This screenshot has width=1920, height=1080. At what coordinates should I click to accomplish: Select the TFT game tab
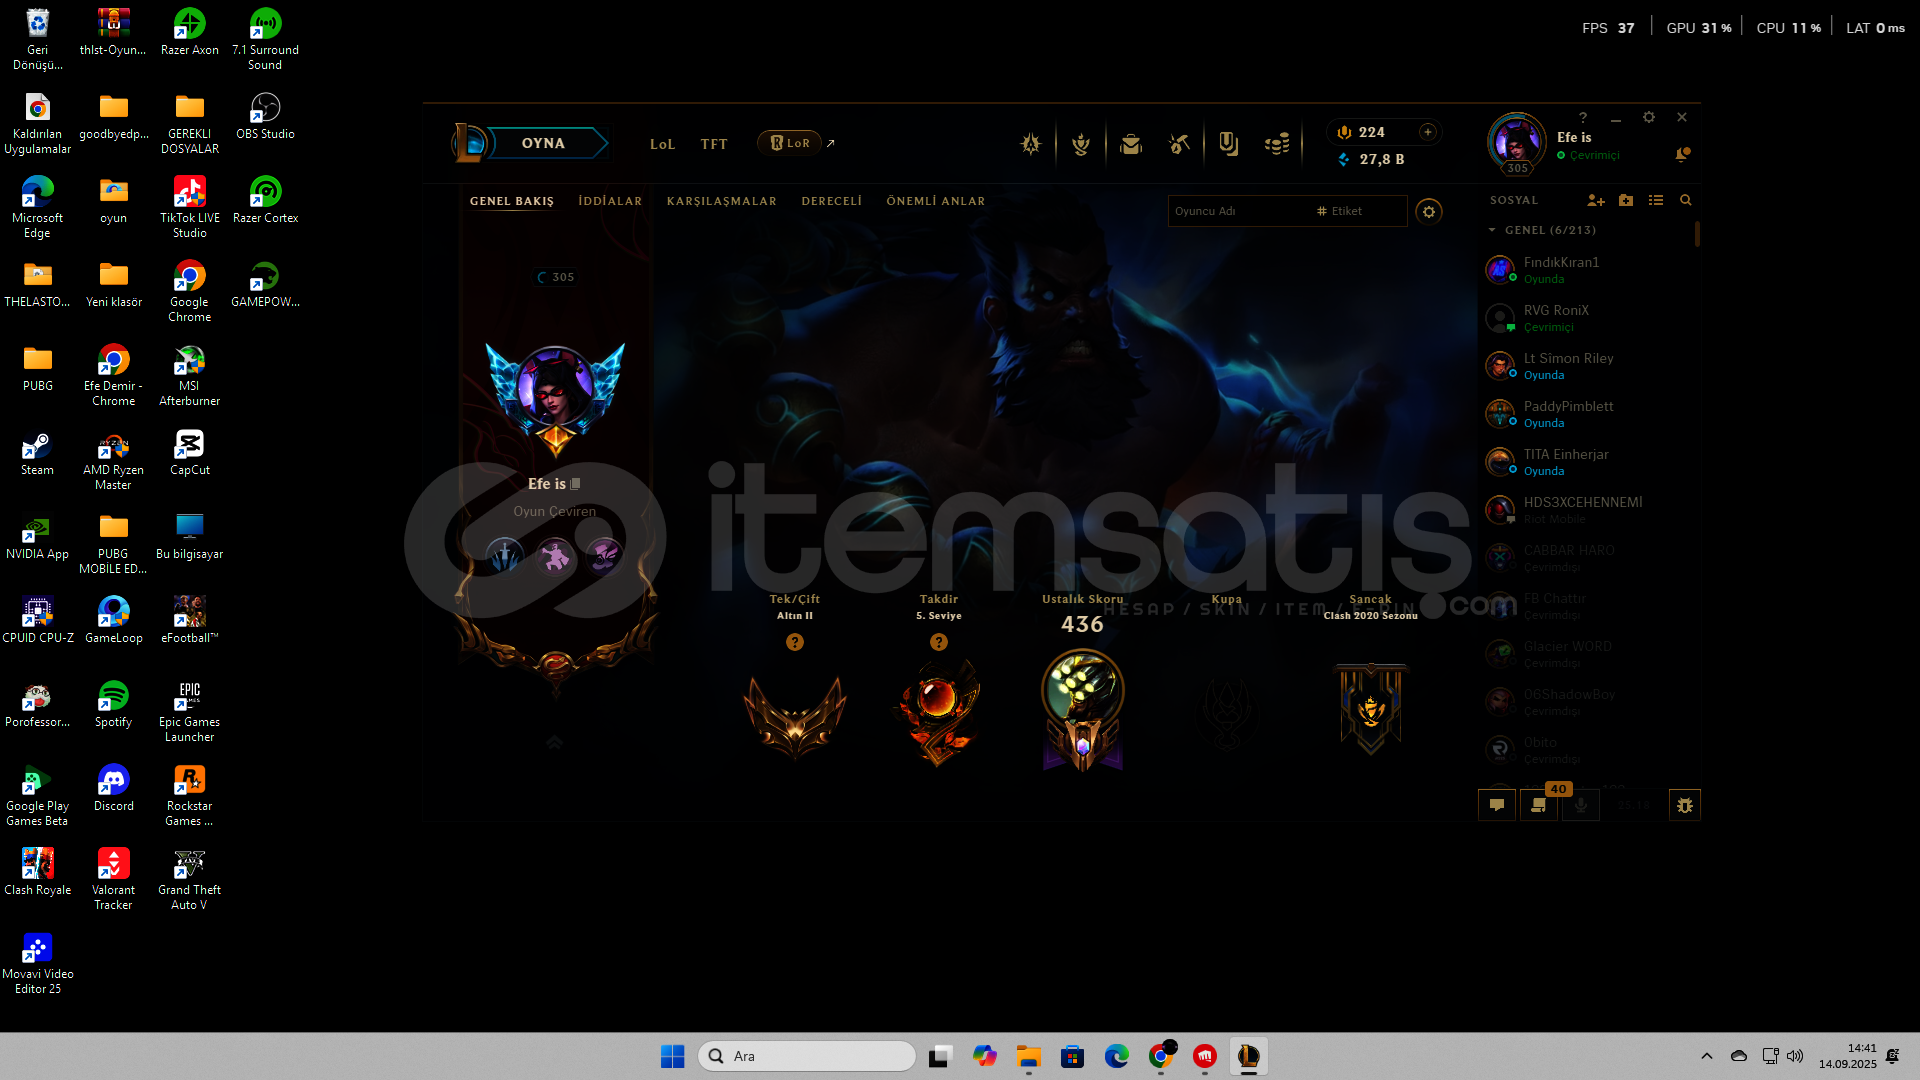point(714,144)
